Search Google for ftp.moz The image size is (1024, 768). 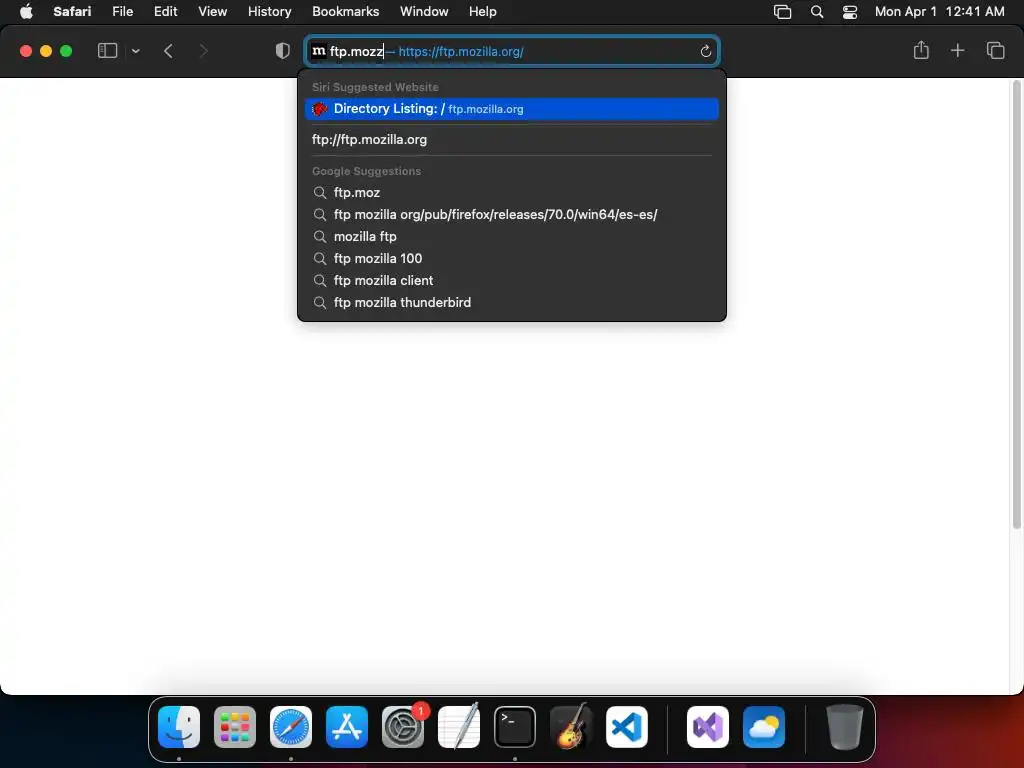point(511,193)
